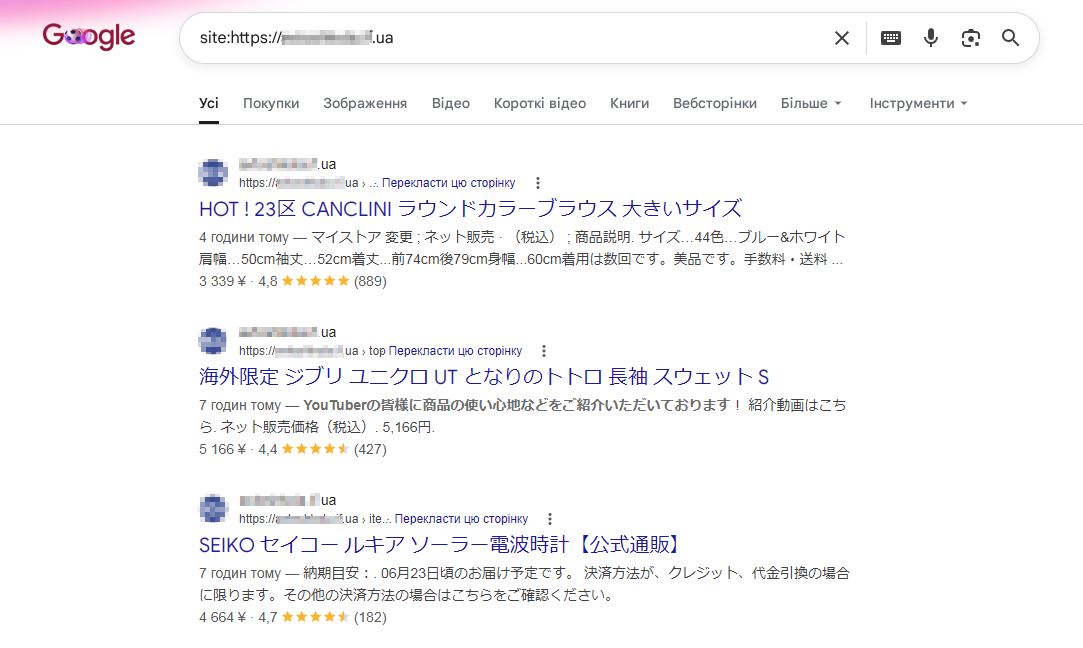This screenshot has height=648, width=1083.
Task: Click the price 4 664 ¥
Action: point(222,617)
